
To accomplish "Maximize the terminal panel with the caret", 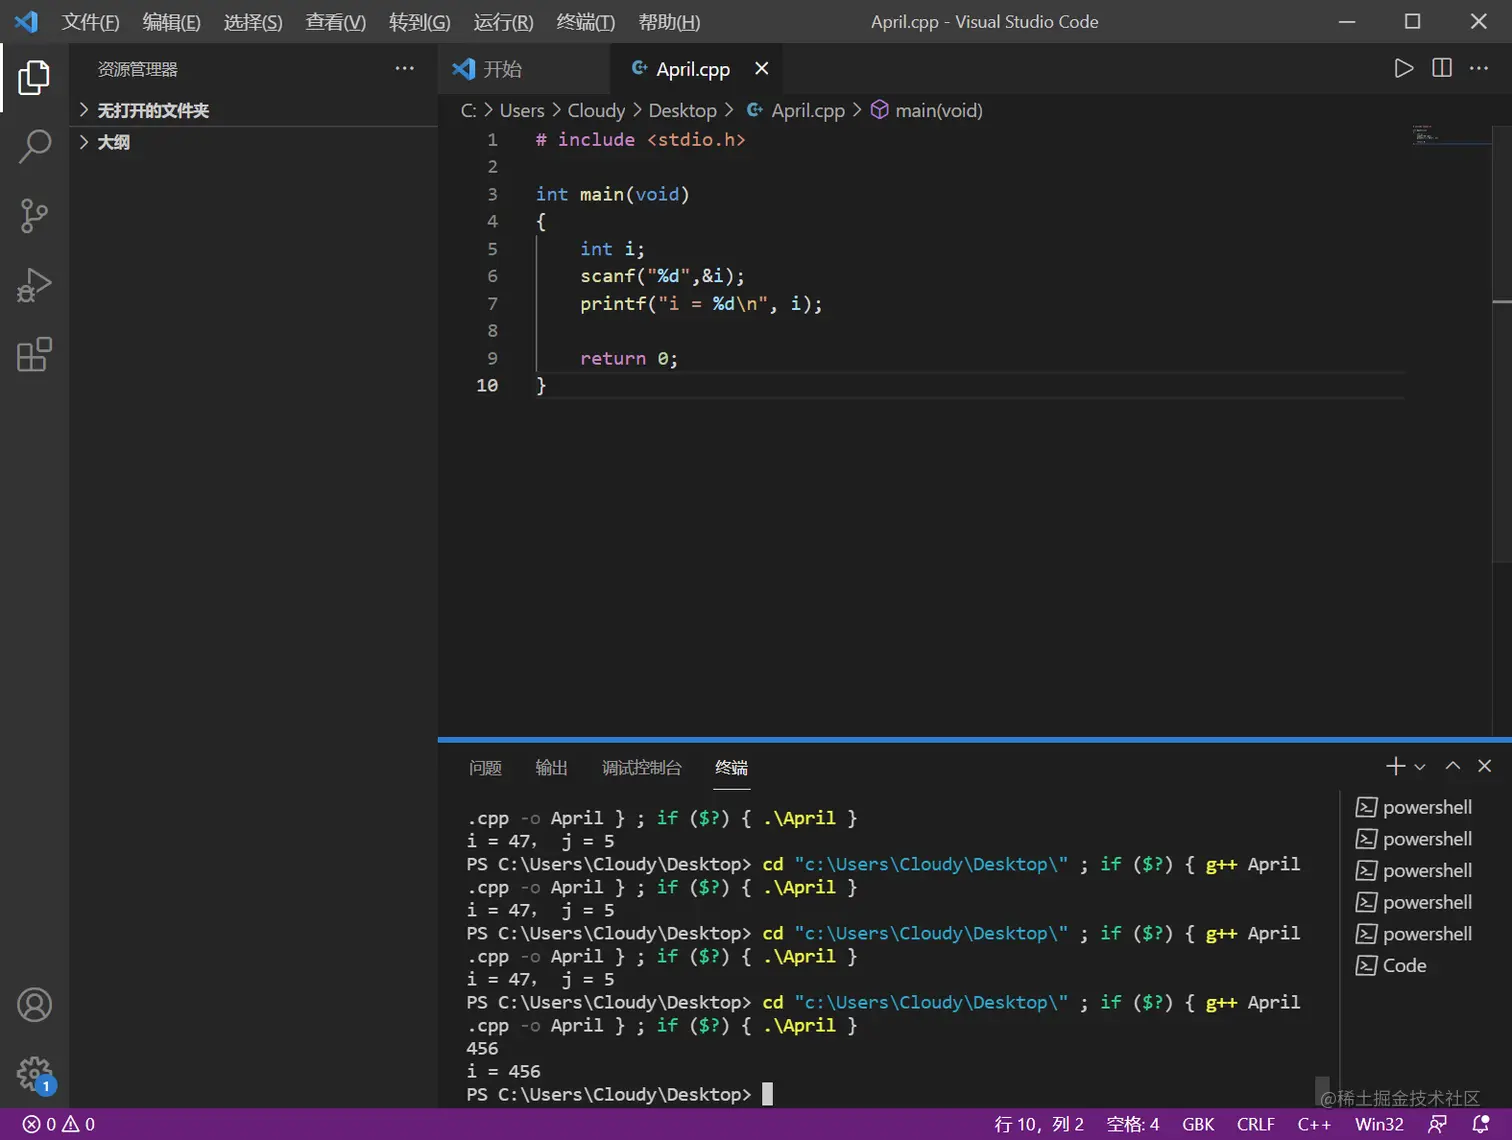I will pyautogui.click(x=1453, y=766).
